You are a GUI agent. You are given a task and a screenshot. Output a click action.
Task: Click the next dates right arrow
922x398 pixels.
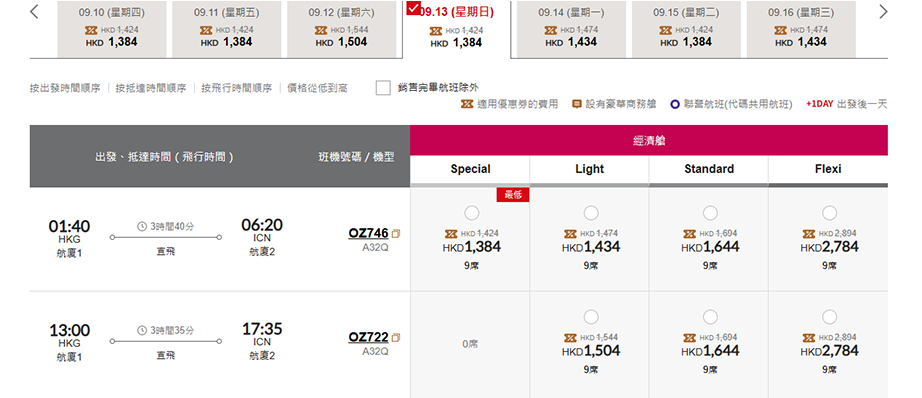(883, 11)
